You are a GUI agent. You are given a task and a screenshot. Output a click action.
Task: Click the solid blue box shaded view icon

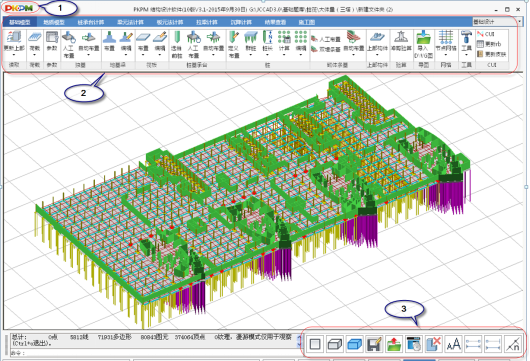click(x=355, y=344)
